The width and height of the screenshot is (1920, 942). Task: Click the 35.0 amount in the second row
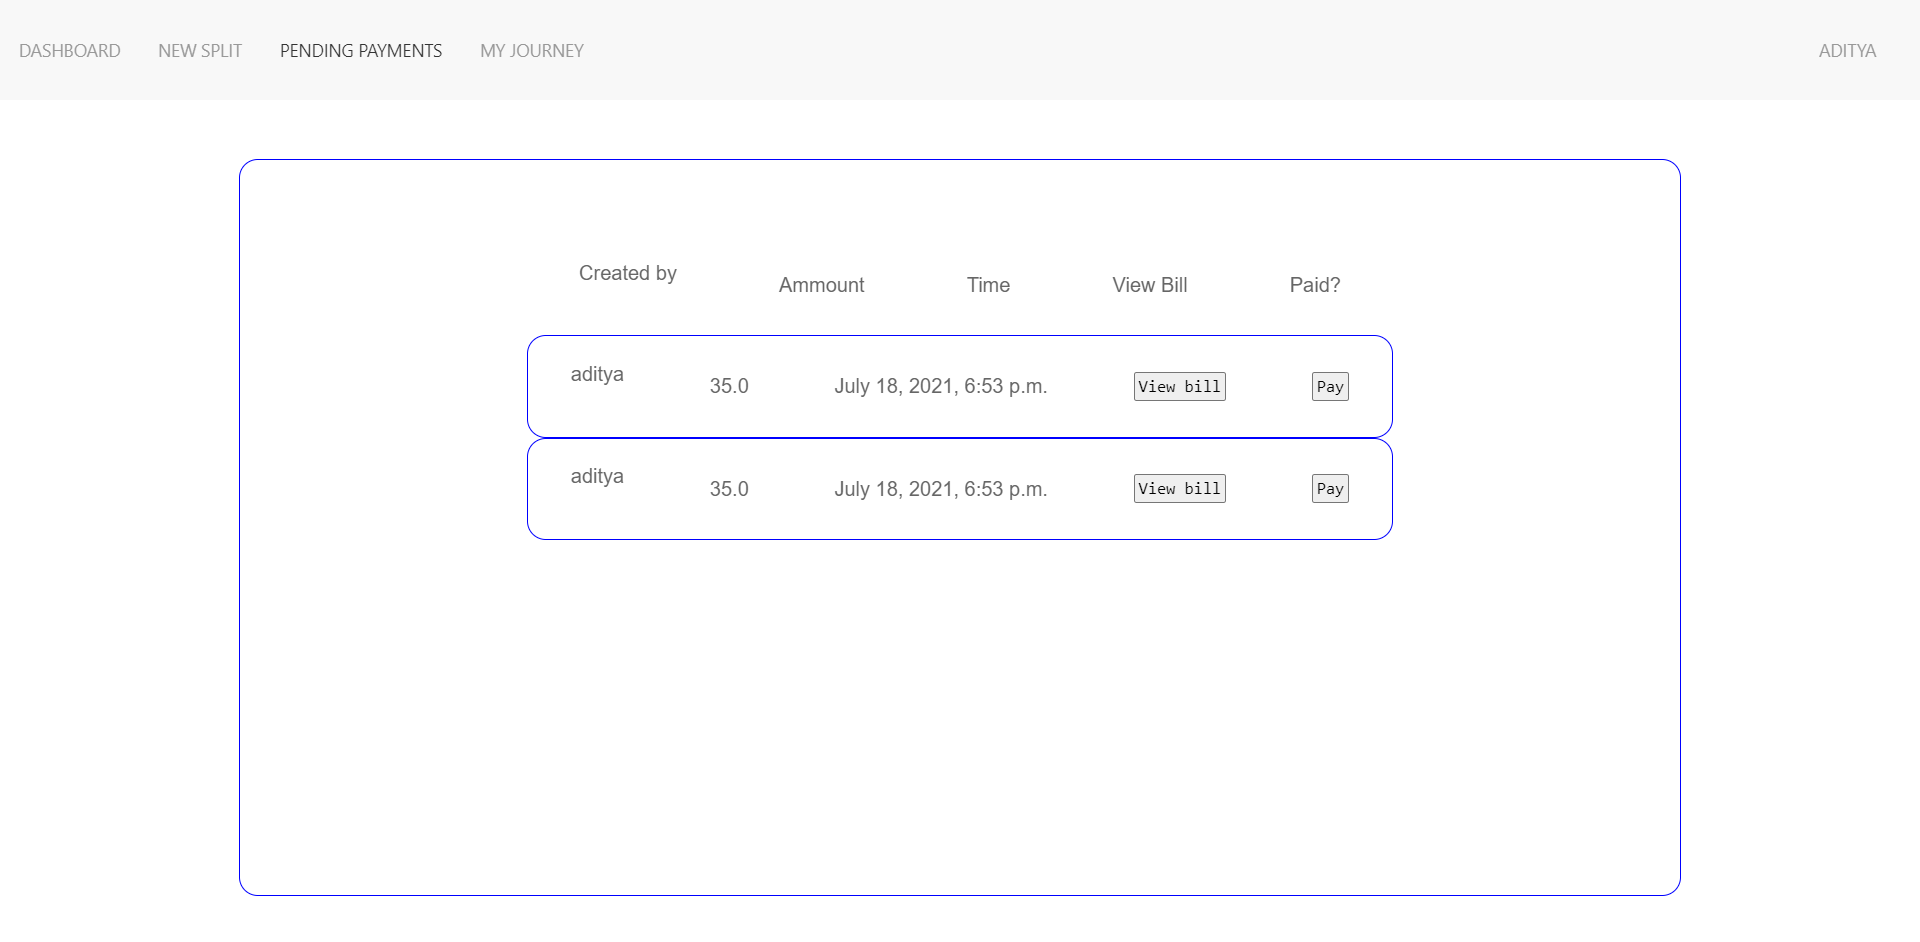pyautogui.click(x=729, y=489)
